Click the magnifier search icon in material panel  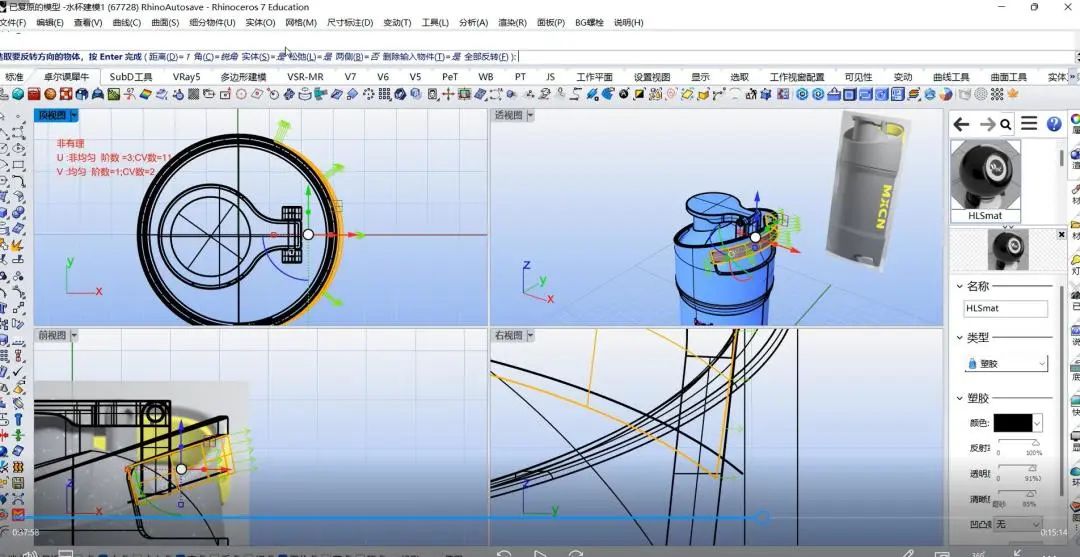[1006, 125]
